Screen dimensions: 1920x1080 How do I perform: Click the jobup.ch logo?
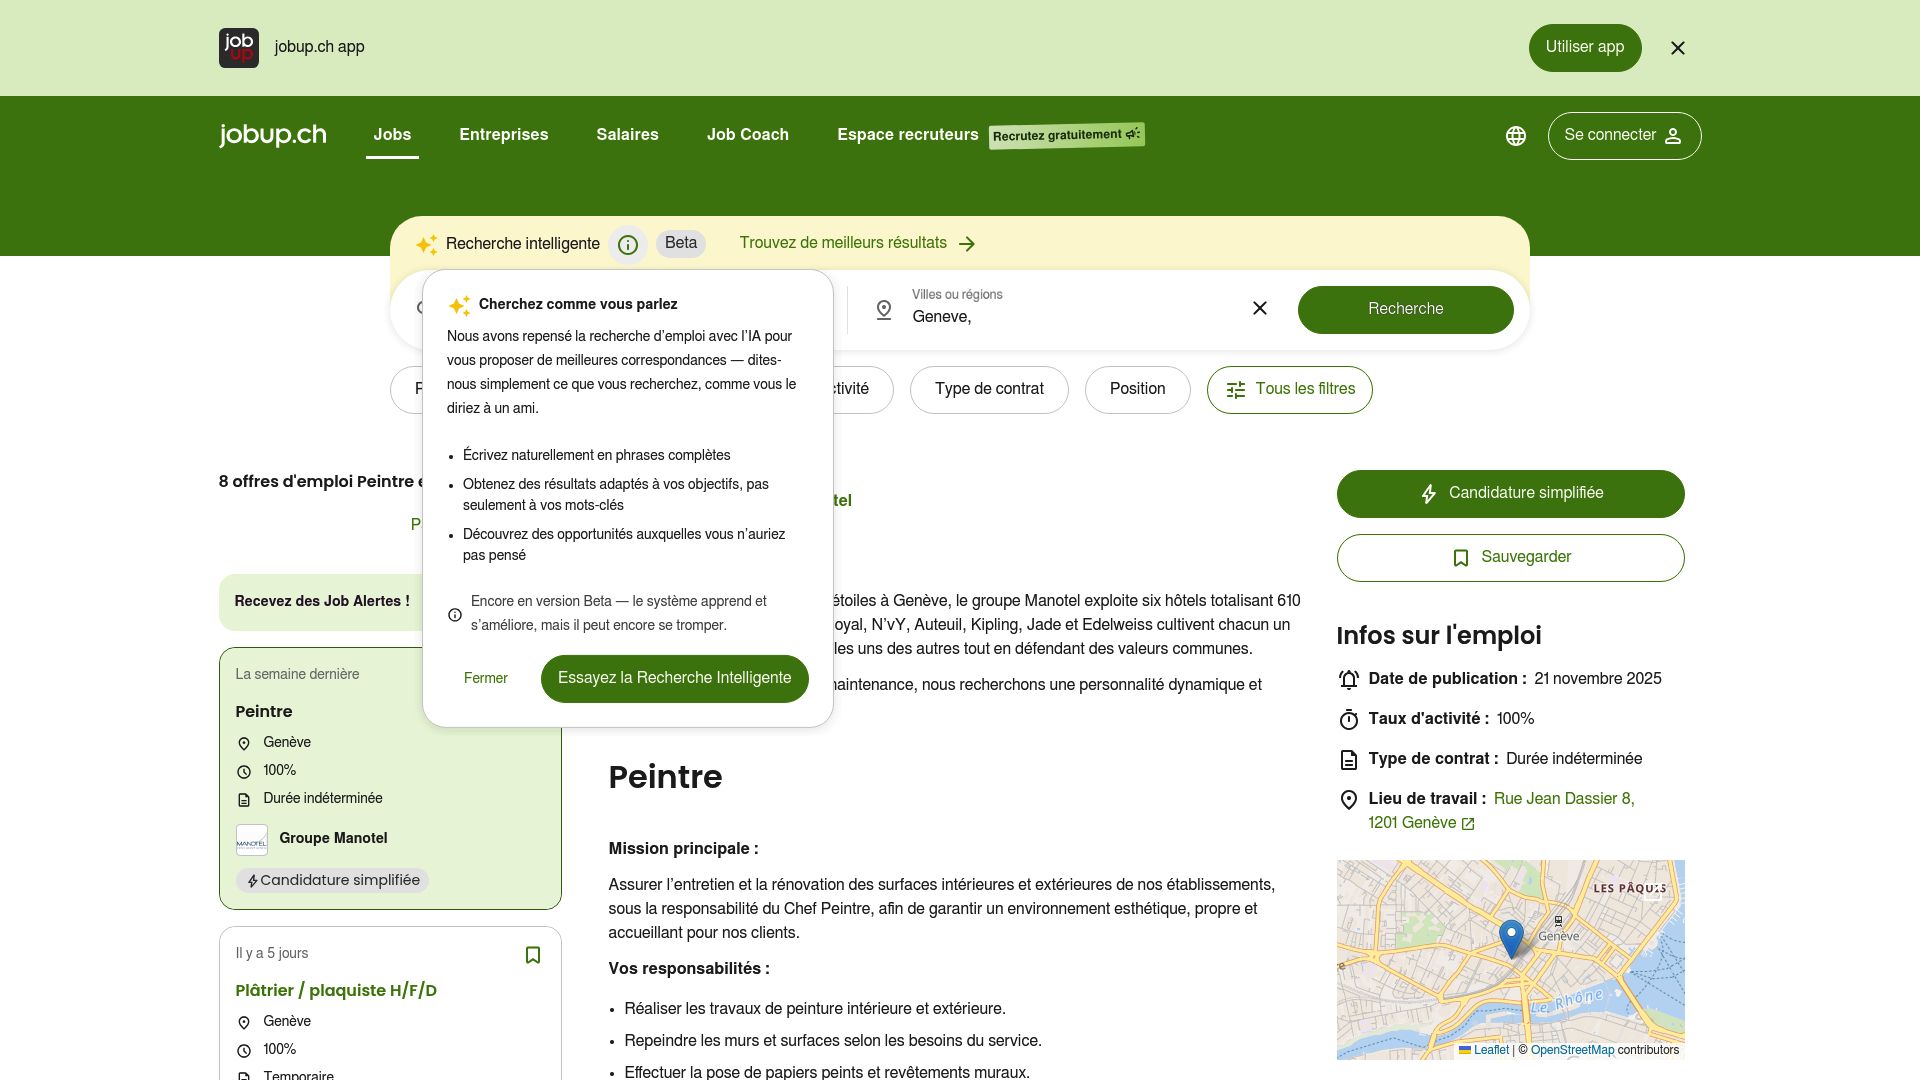(x=271, y=135)
